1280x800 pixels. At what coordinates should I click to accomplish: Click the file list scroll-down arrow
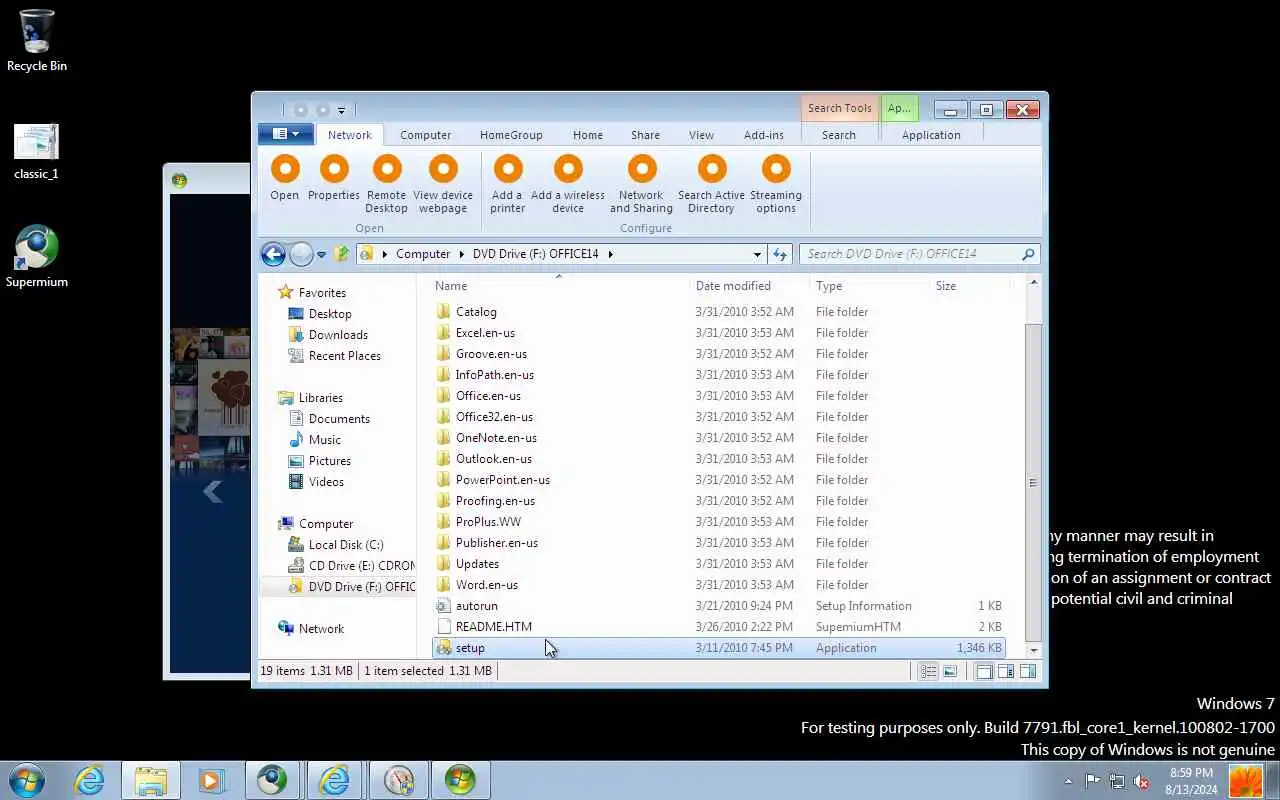pyautogui.click(x=1034, y=650)
